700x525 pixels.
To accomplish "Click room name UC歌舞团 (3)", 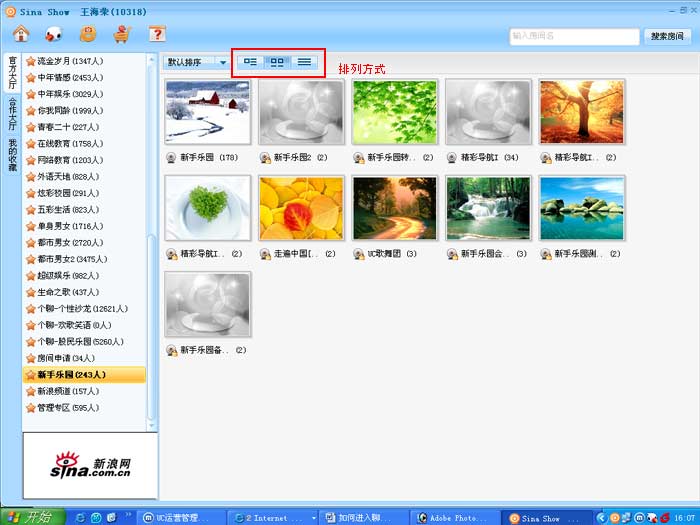I will (x=392, y=254).
